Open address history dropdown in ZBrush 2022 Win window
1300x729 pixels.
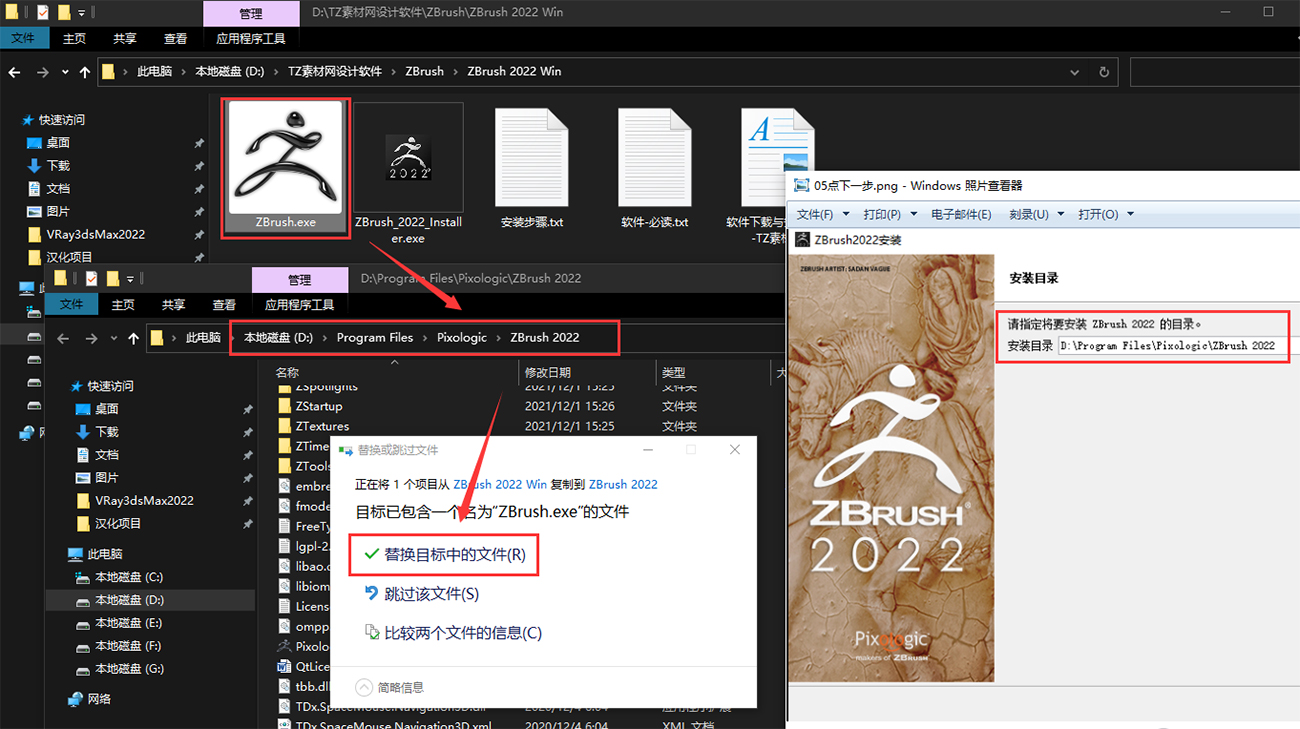pyautogui.click(x=1075, y=72)
